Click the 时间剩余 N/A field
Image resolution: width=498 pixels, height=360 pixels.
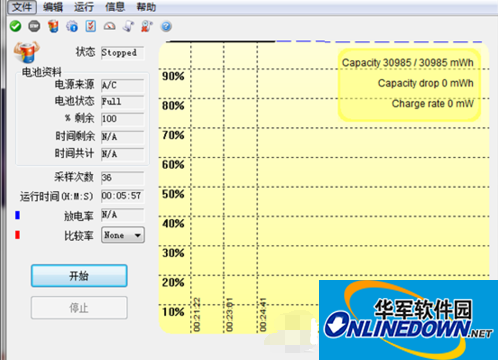pos(123,137)
